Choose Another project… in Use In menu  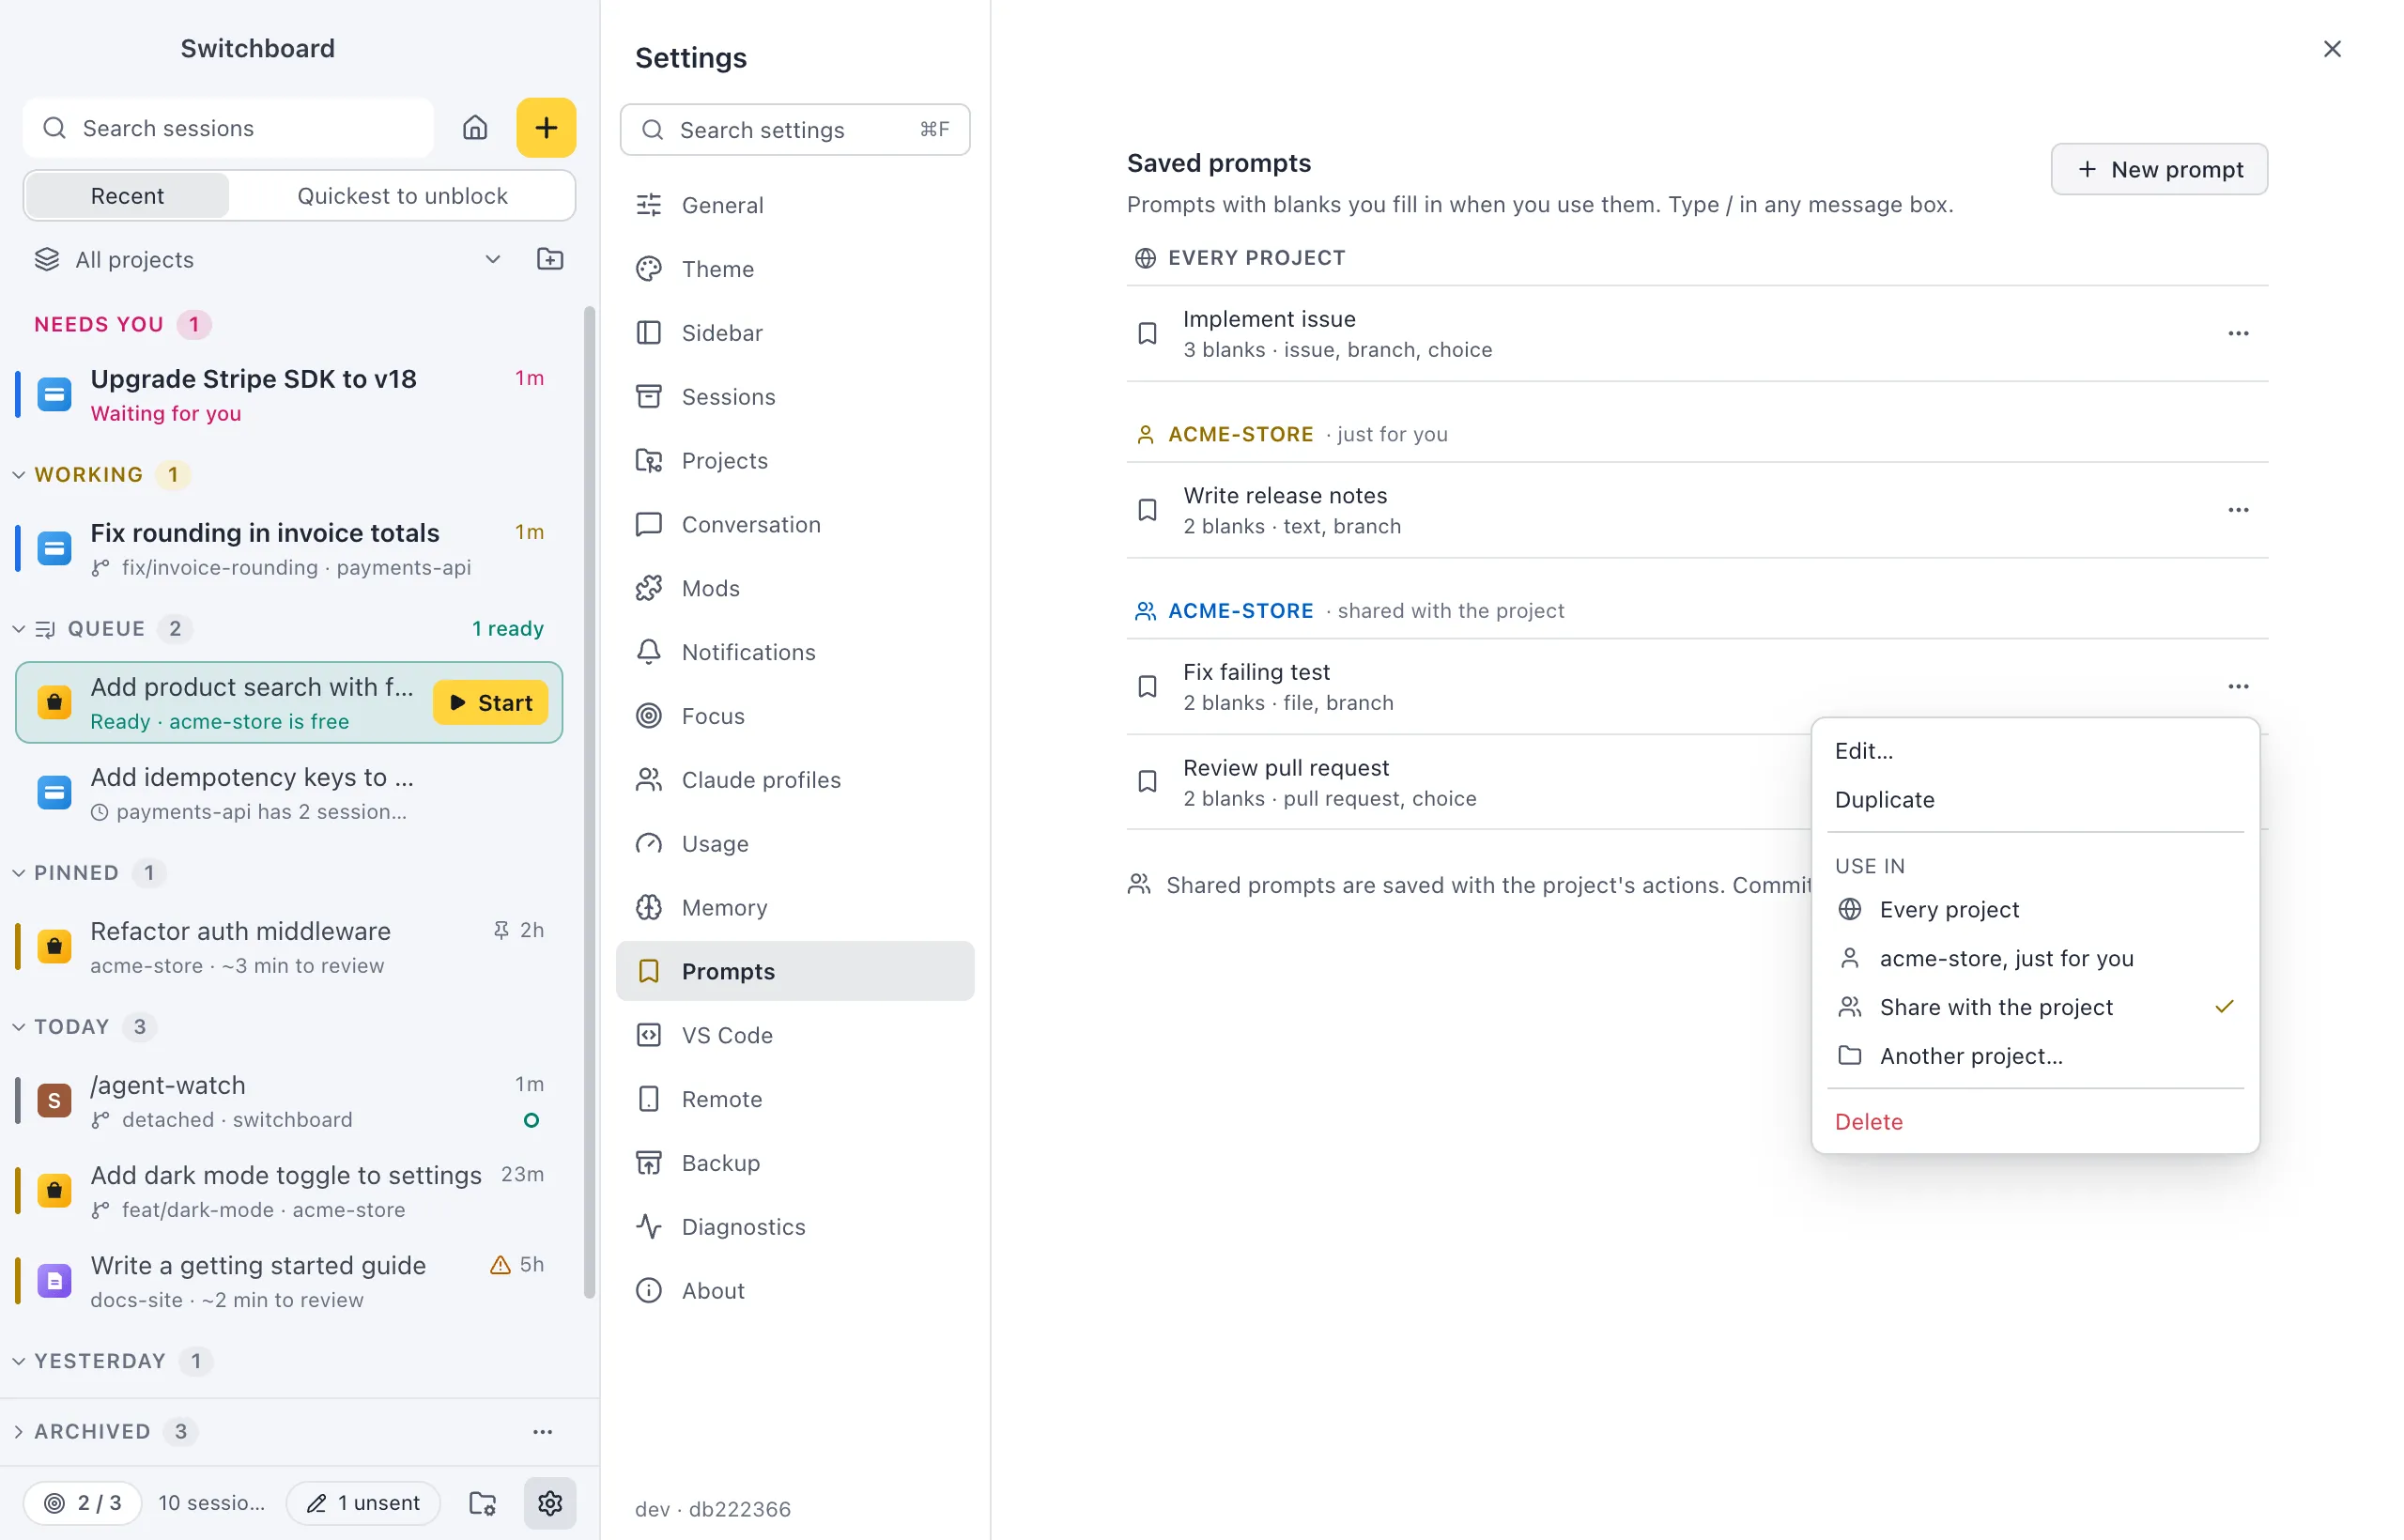point(2035,1056)
